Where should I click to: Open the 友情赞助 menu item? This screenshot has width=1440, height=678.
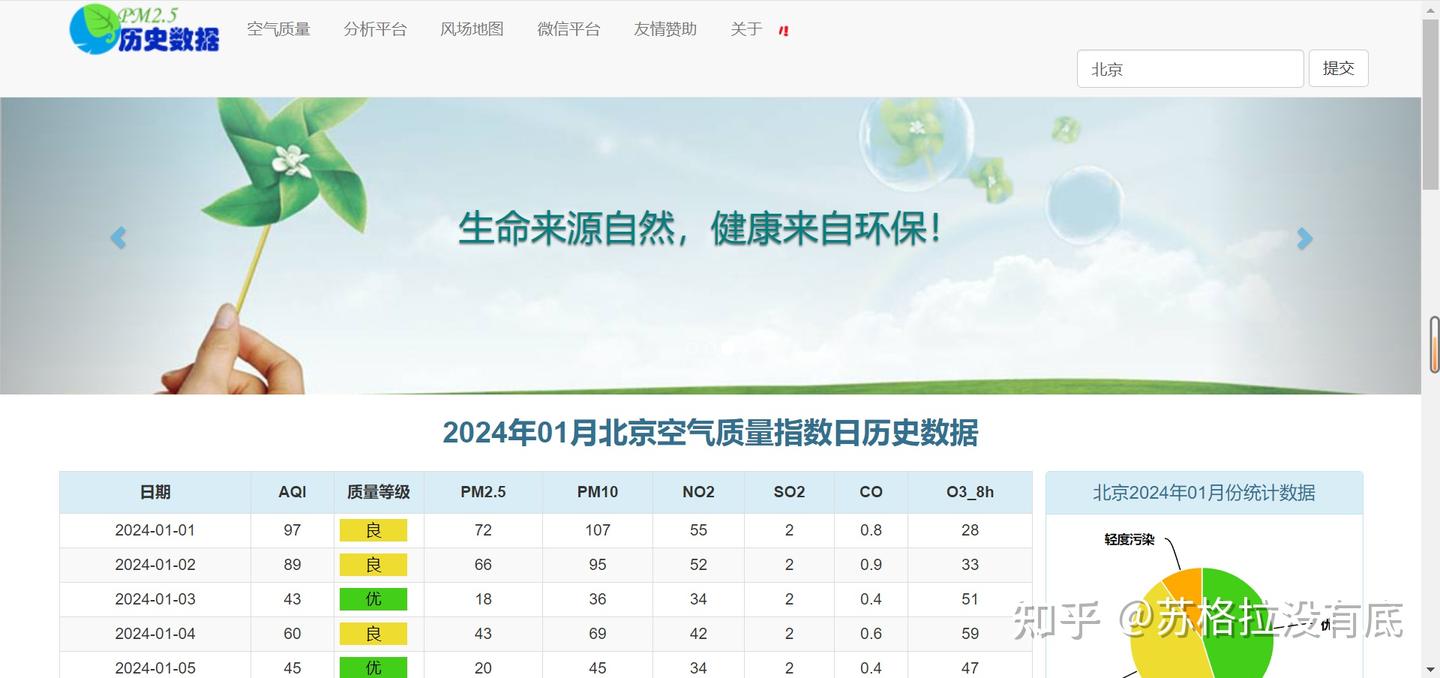click(x=665, y=29)
